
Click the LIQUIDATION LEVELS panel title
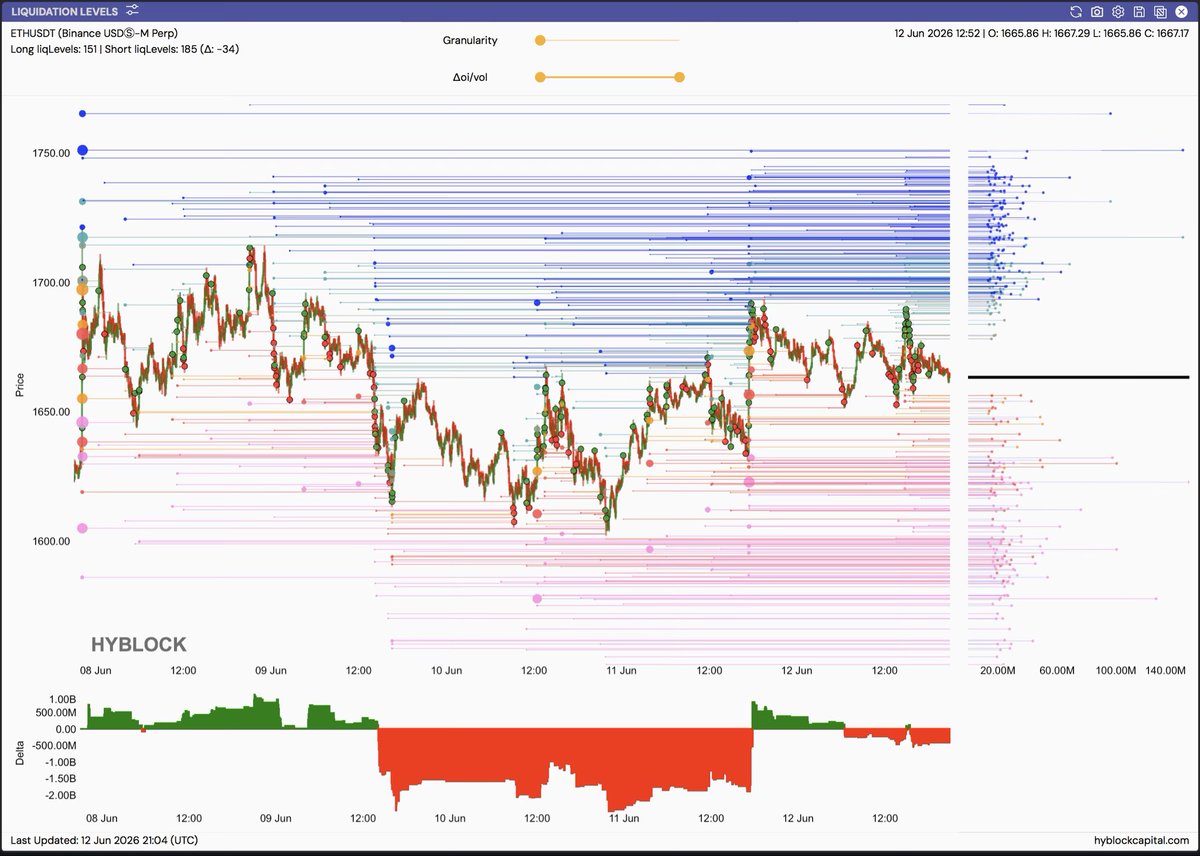(64, 12)
